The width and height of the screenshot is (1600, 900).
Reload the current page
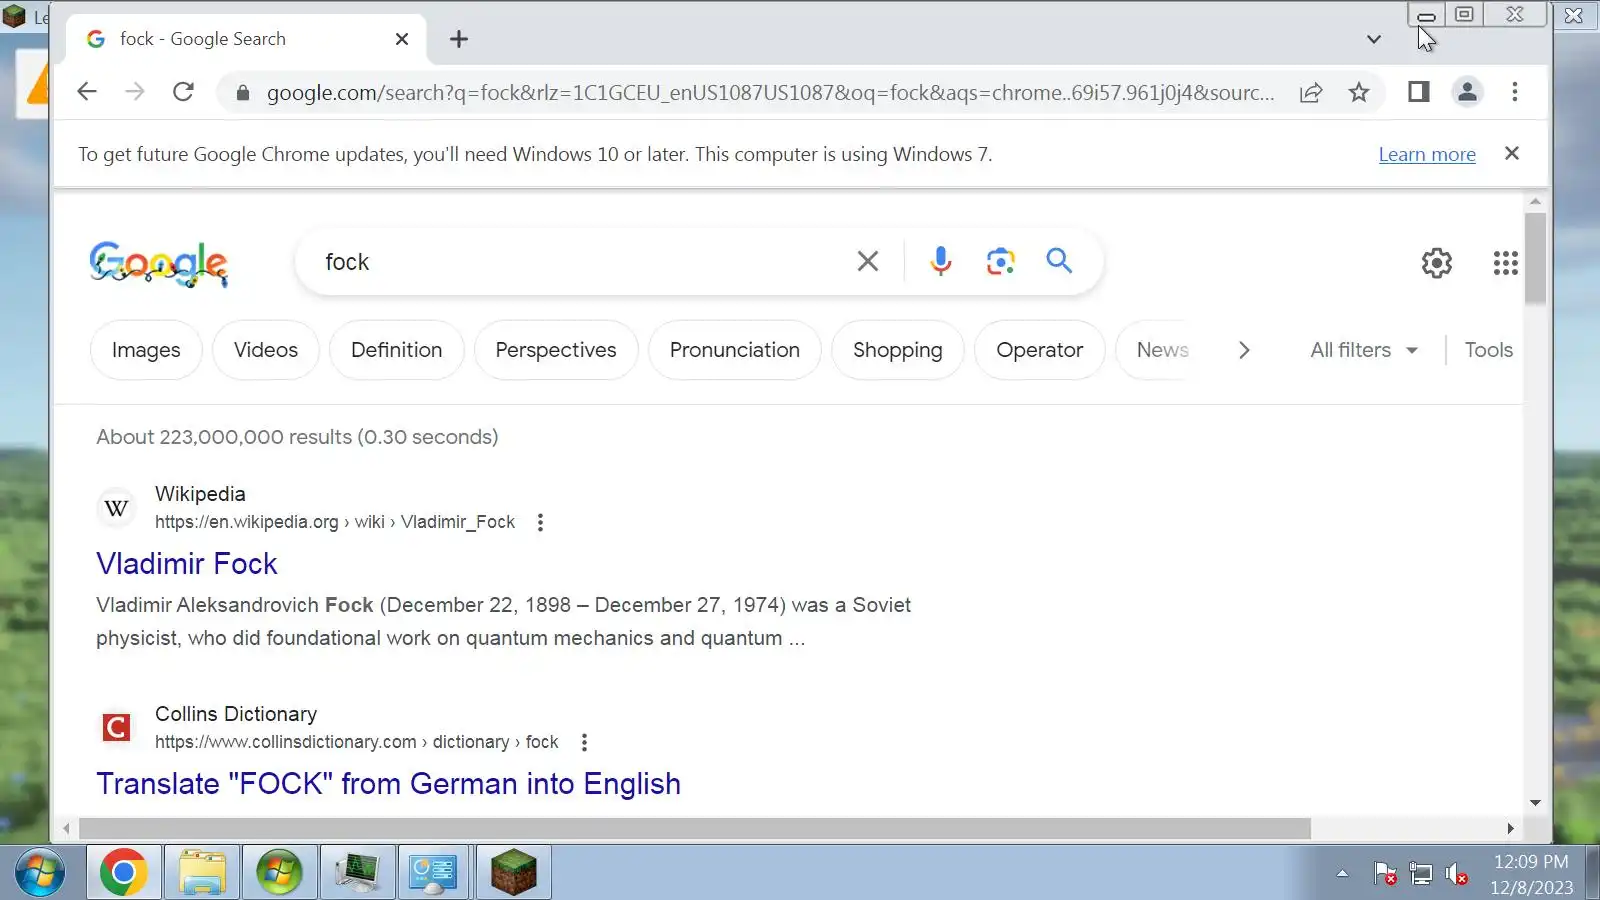pyautogui.click(x=183, y=92)
